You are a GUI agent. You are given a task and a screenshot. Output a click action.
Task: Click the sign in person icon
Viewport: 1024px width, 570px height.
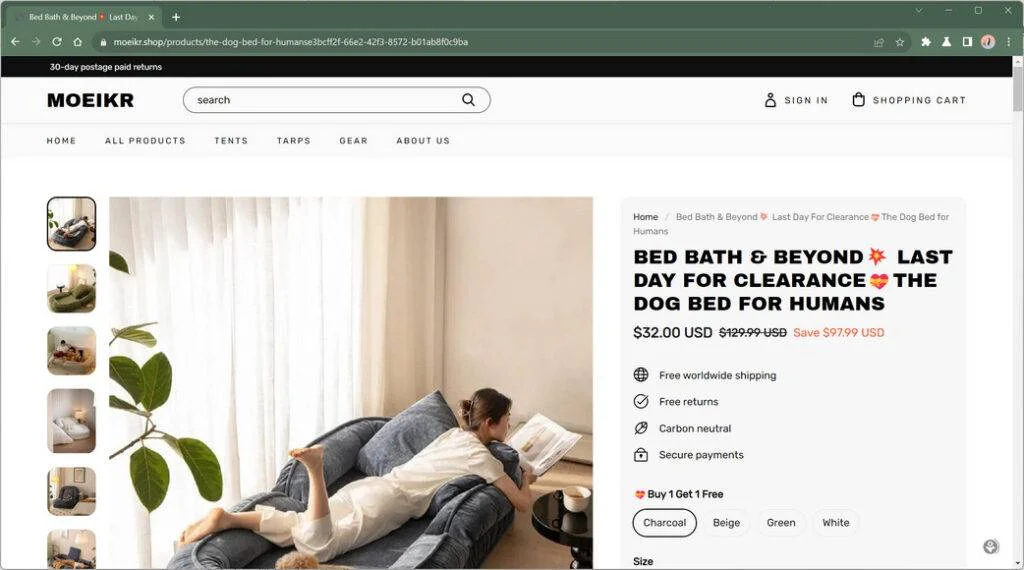coord(771,100)
